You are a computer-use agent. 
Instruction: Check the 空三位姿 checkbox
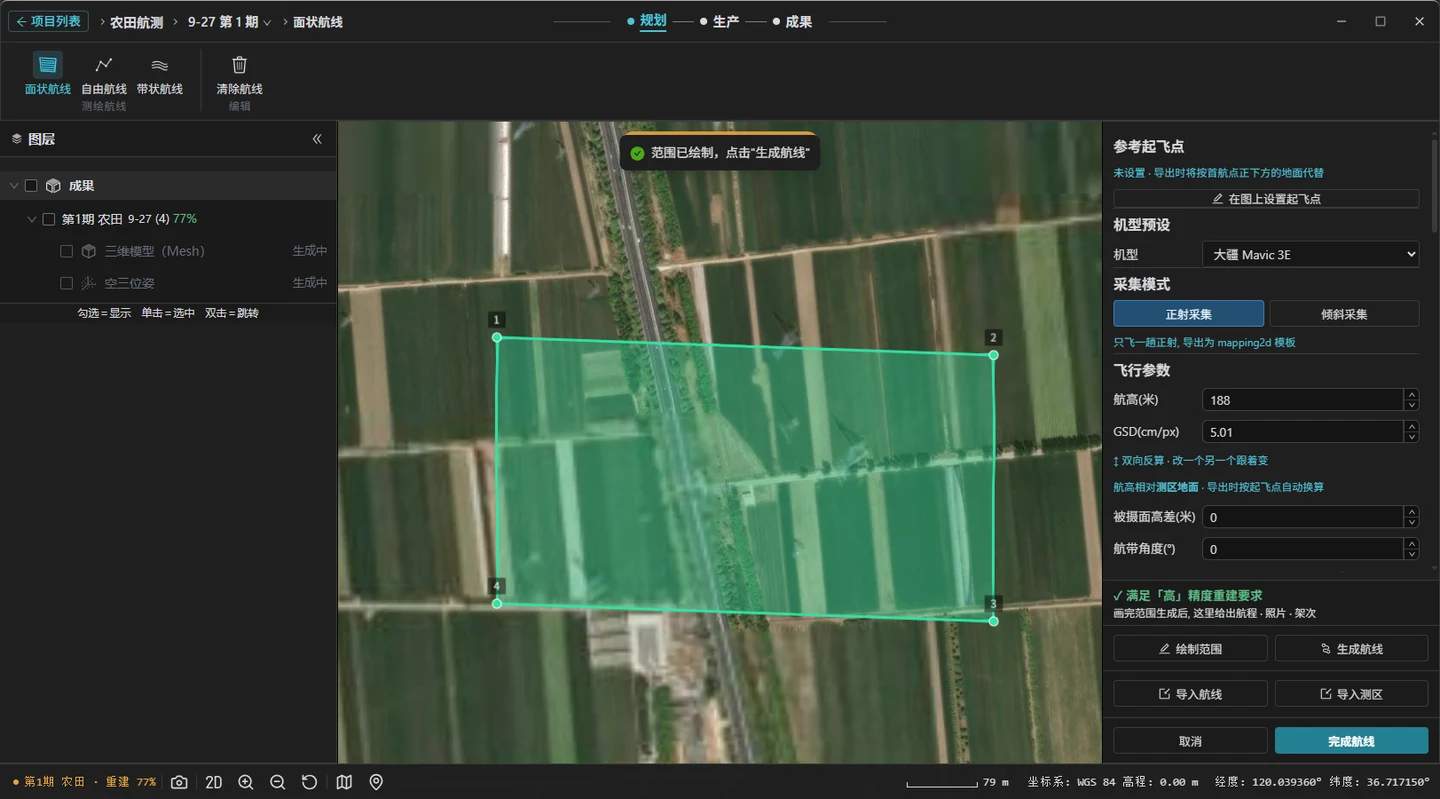pyautogui.click(x=67, y=283)
